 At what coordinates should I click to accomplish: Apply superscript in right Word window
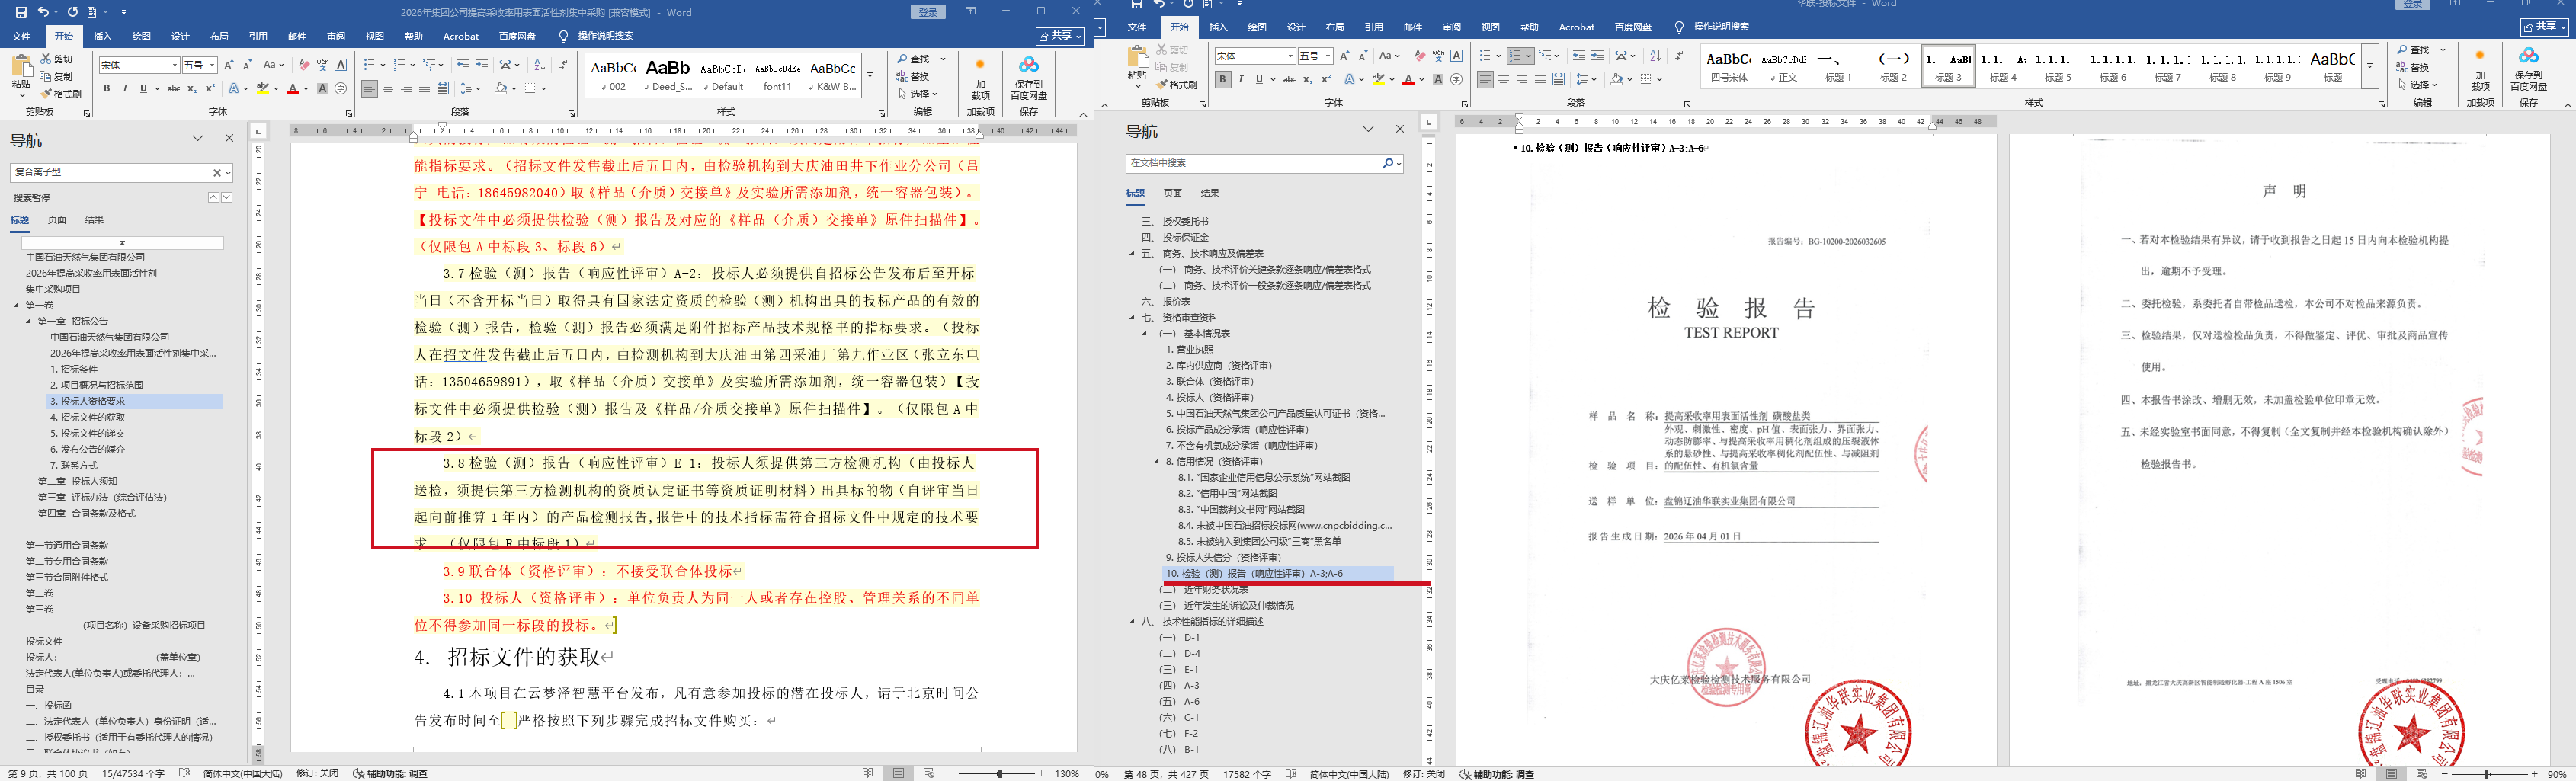coord(1326,80)
